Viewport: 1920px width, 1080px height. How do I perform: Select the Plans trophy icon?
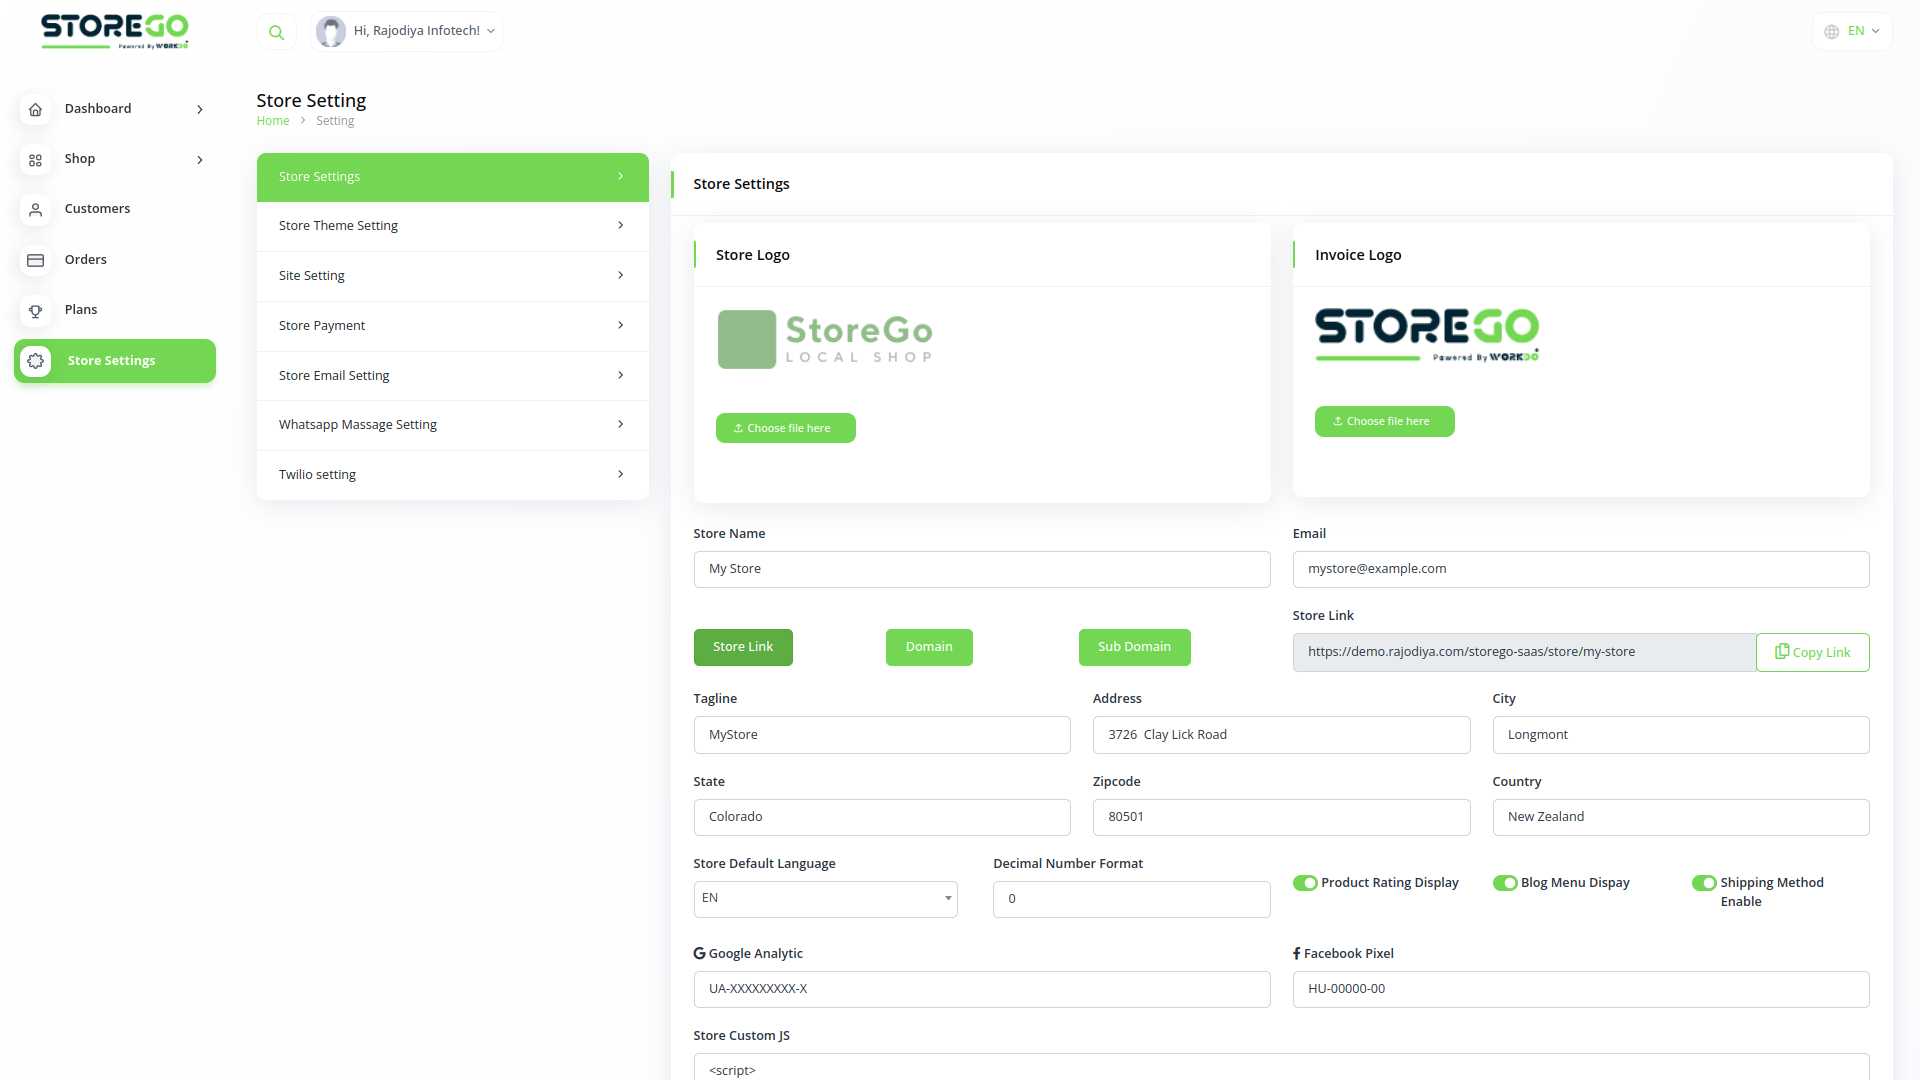36,310
